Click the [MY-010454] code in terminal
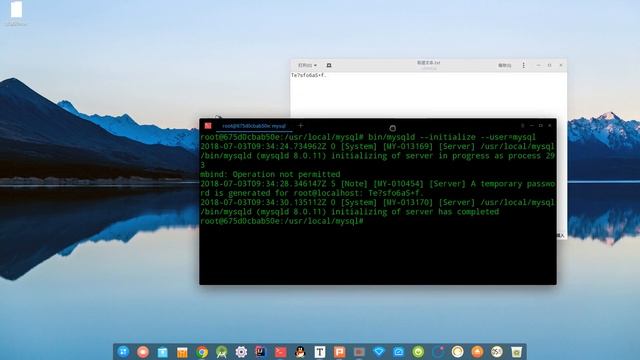Viewport: 640px width, 360px height. 398,184
